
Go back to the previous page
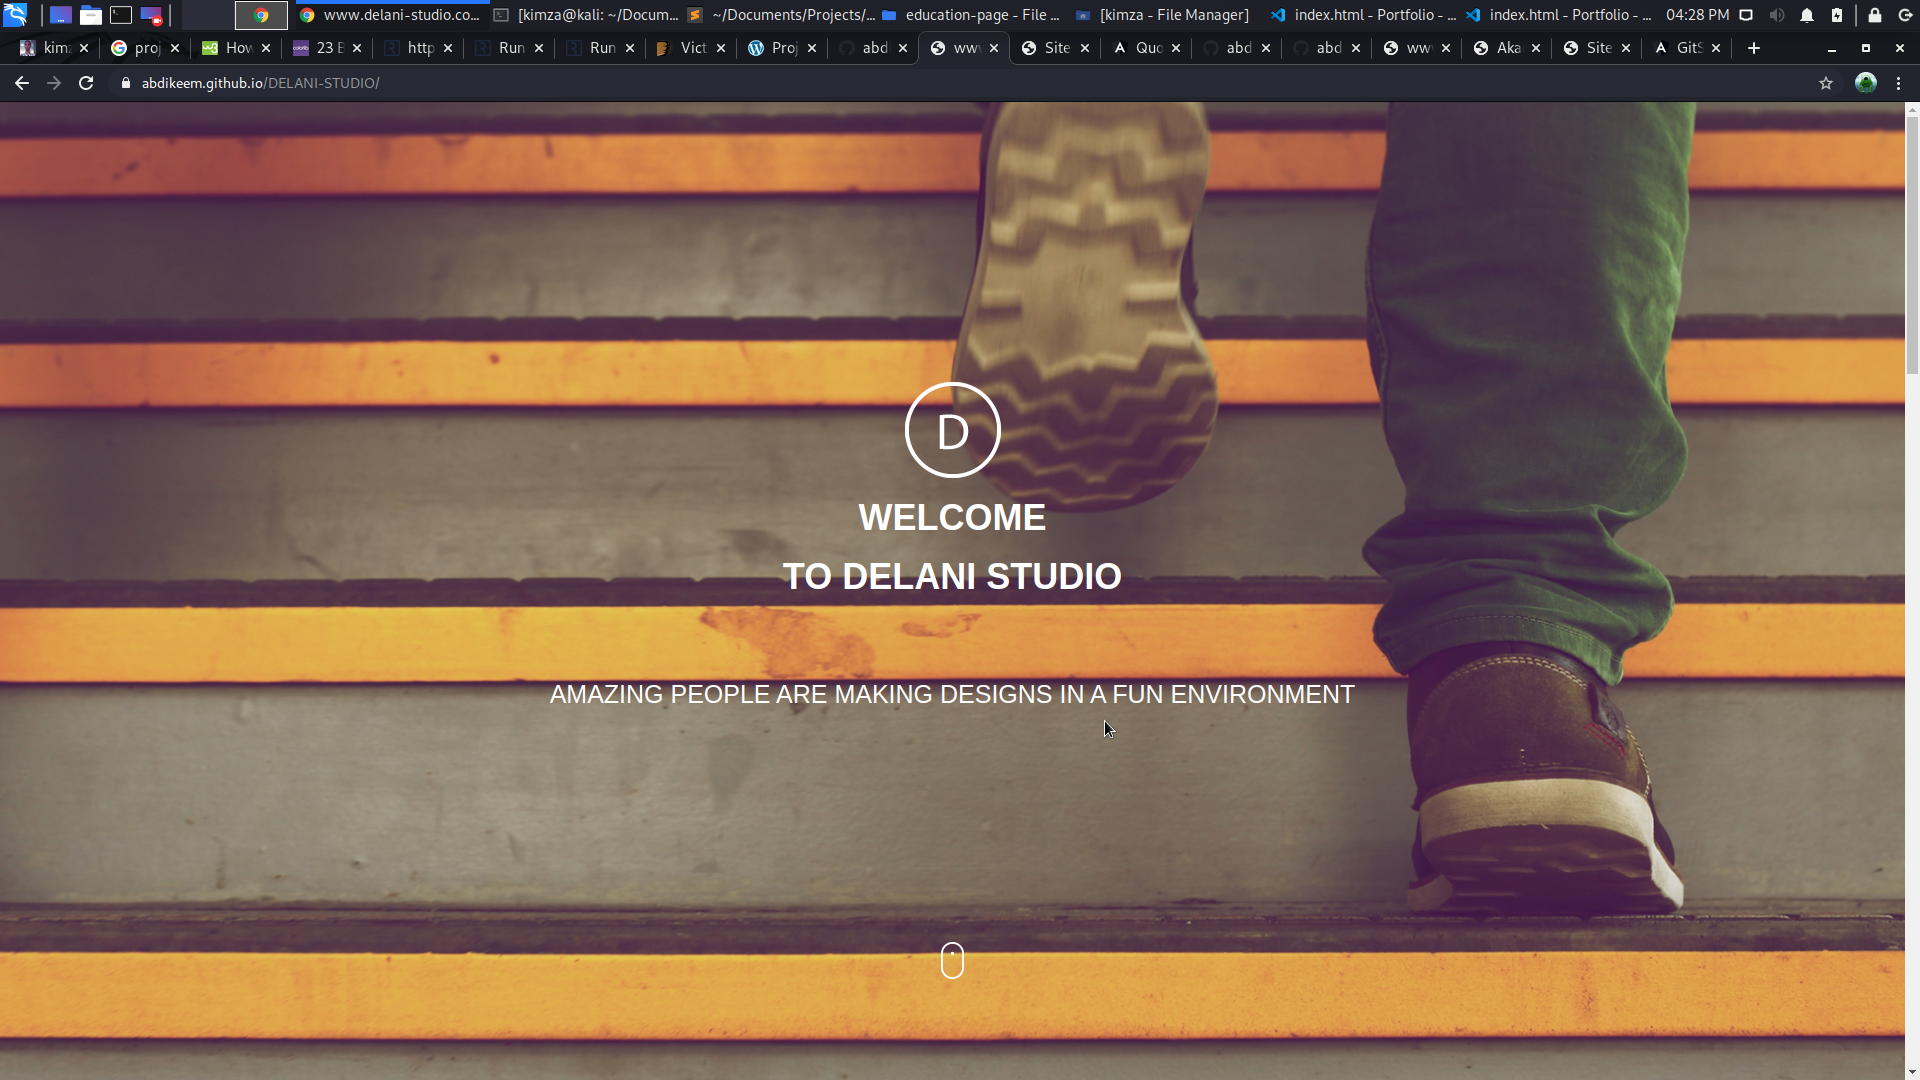(x=22, y=83)
